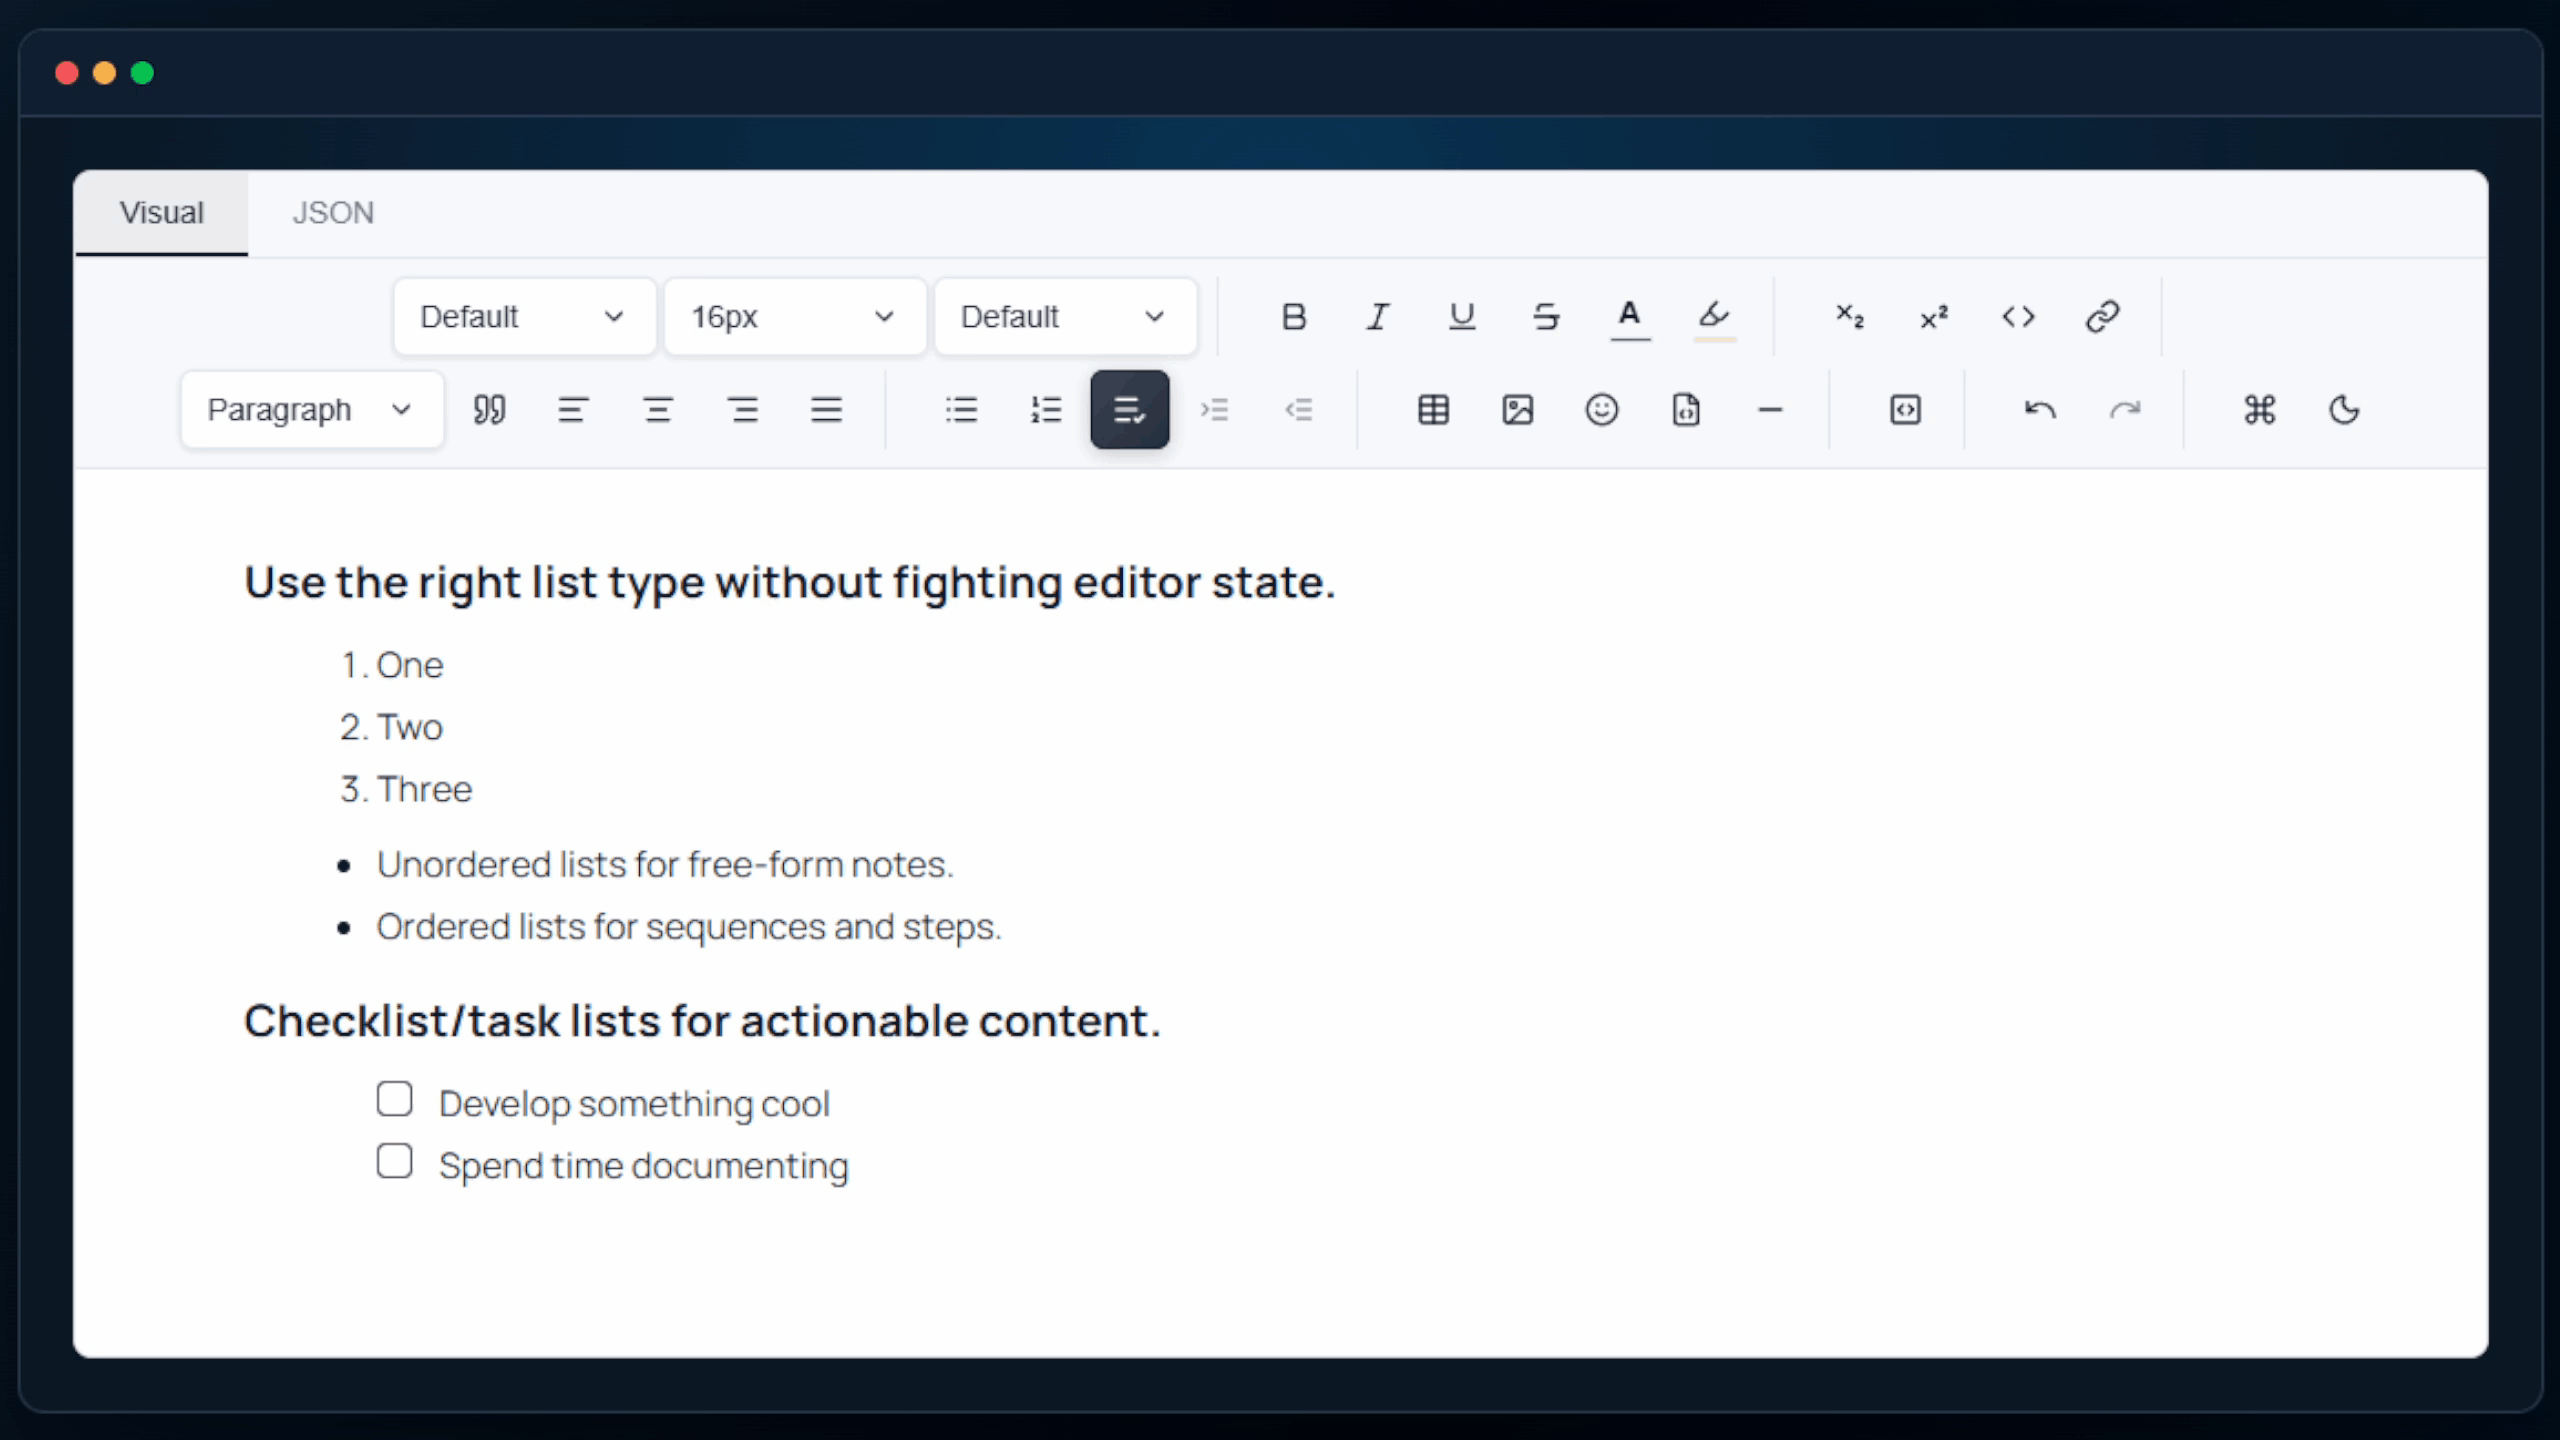Insert an image
2560x1440 pixels.
pyautogui.click(x=1517, y=410)
